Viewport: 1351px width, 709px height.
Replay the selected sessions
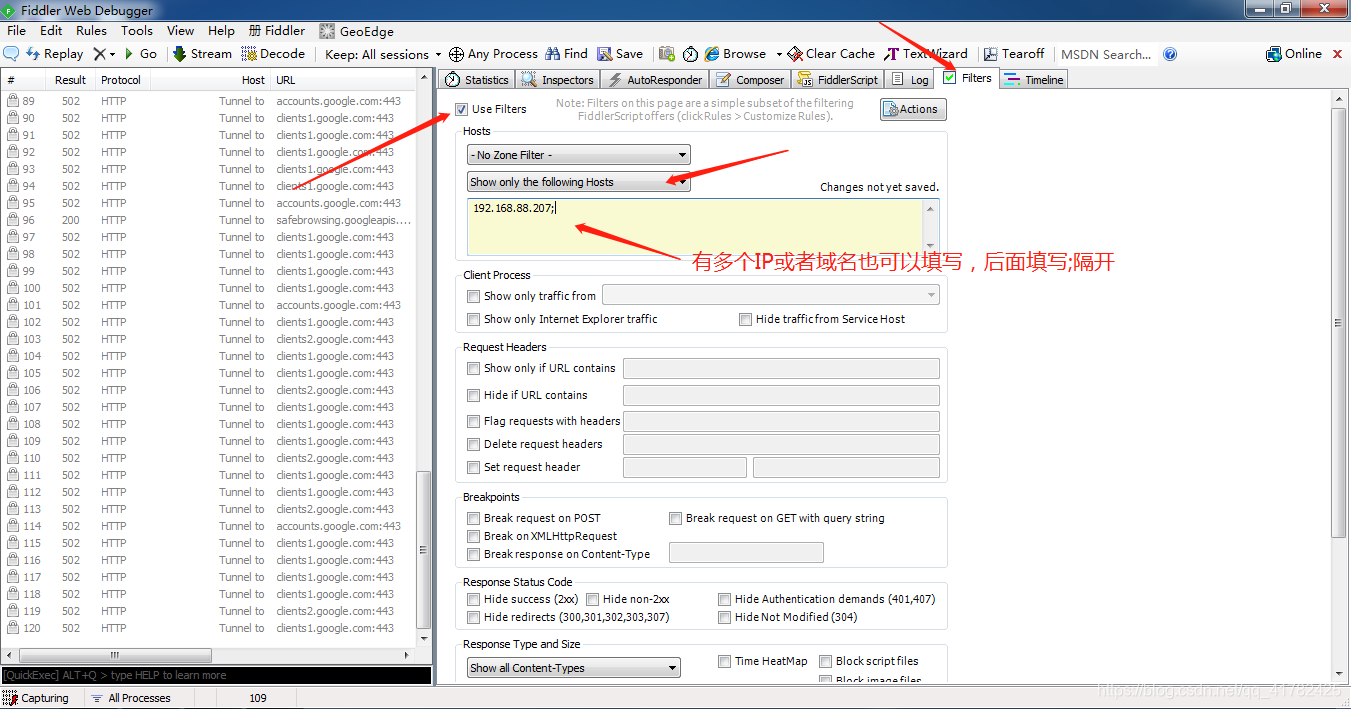point(55,54)
